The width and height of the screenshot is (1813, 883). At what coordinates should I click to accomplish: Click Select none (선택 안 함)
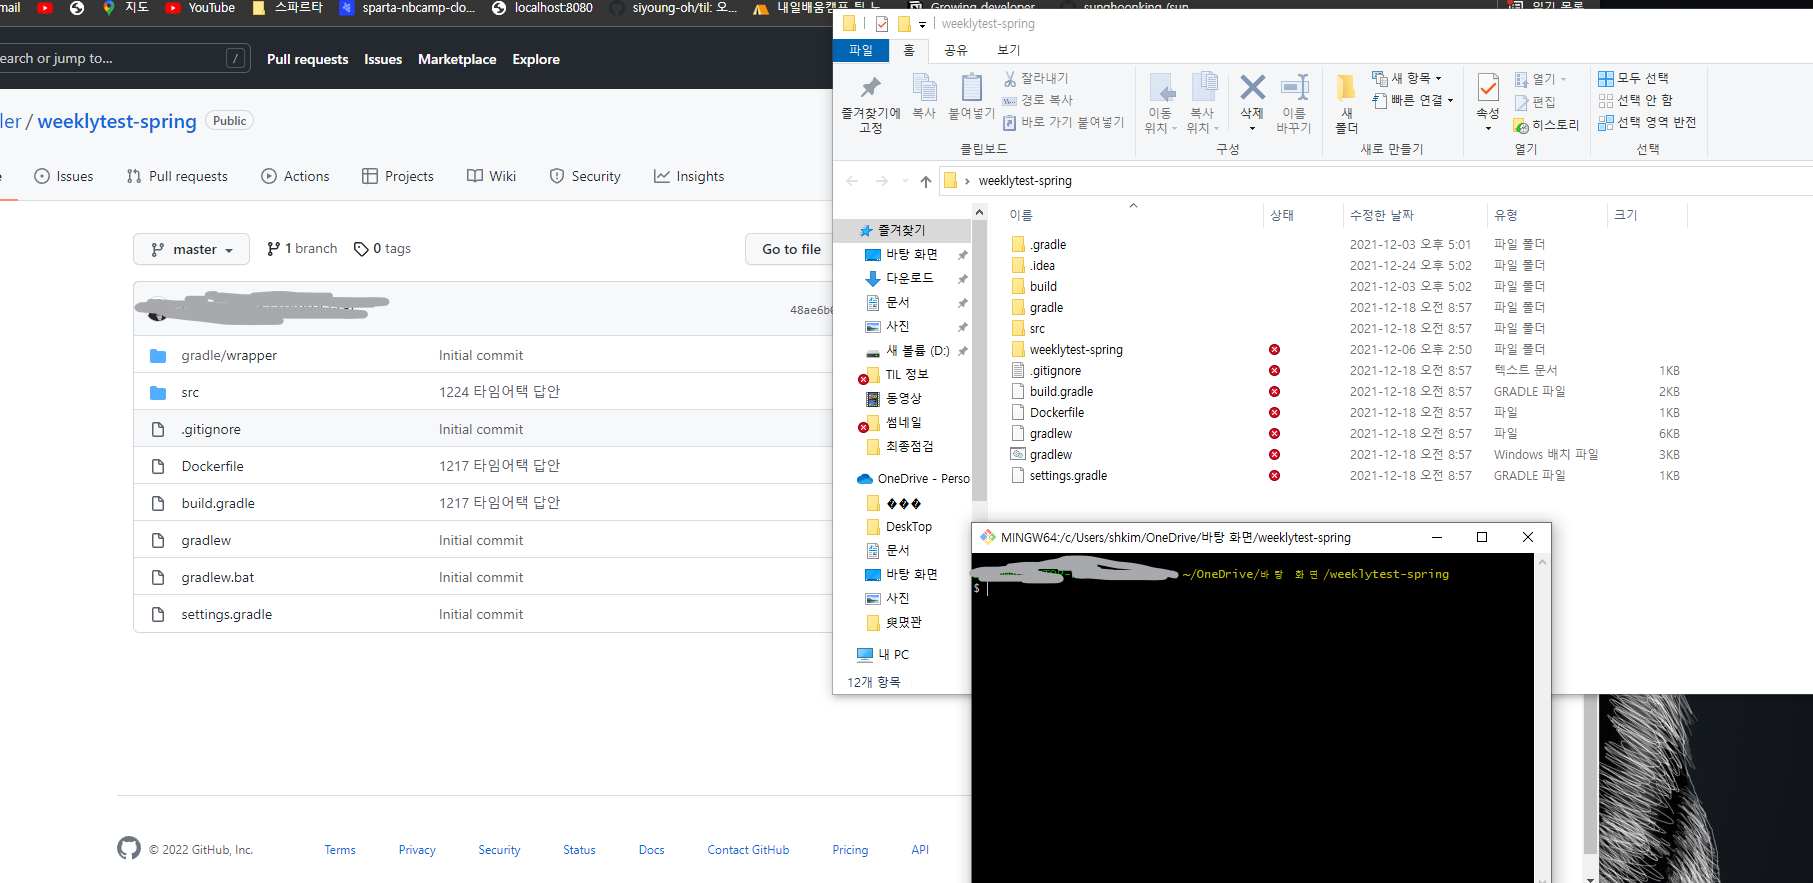click(1635, 100)
